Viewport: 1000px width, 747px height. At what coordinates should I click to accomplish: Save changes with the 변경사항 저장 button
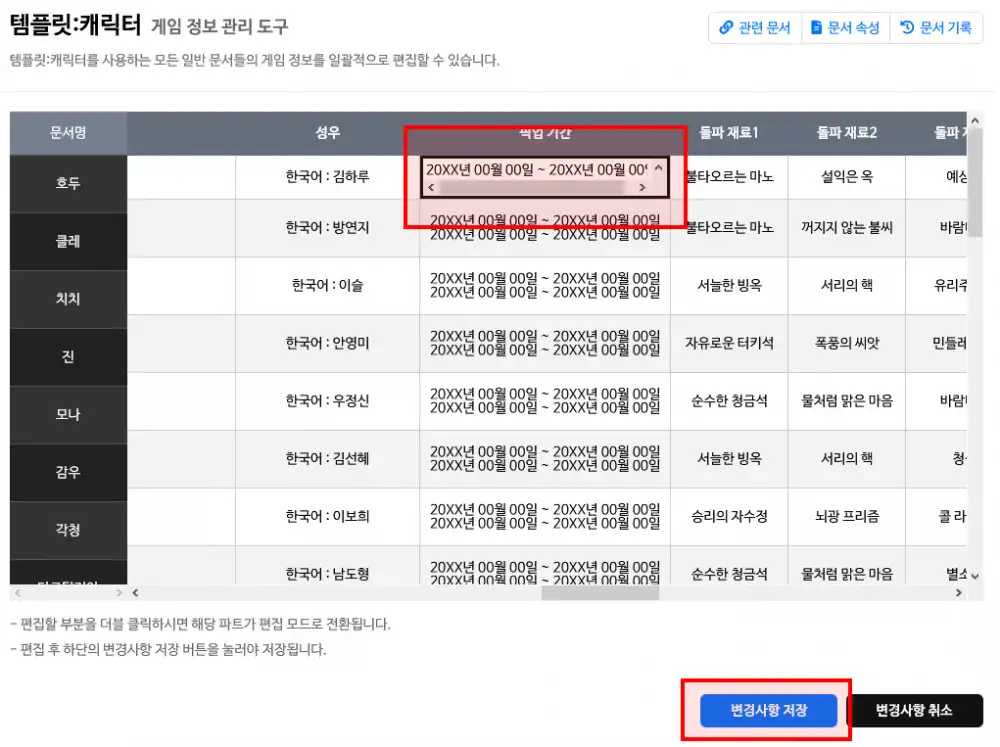coord(768,711)
